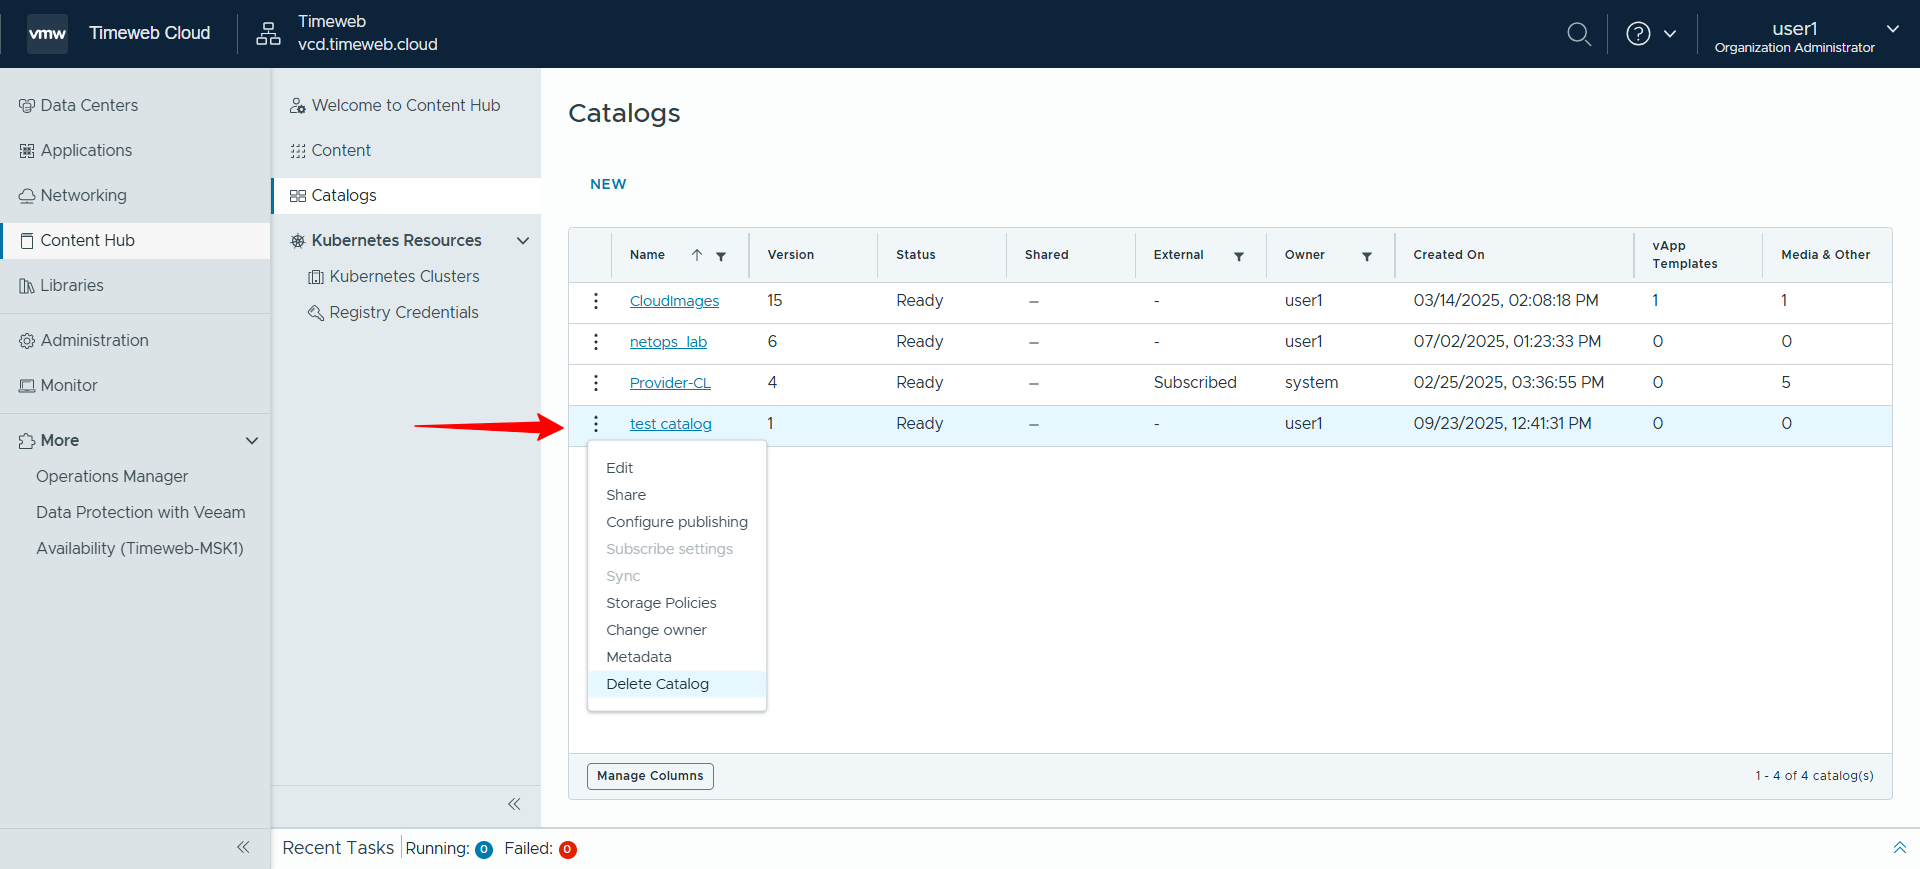The height and width of the screenshot is (869, 1920).
Task: Expand the Recent Tasks panel
Action: click(1899, 848)
